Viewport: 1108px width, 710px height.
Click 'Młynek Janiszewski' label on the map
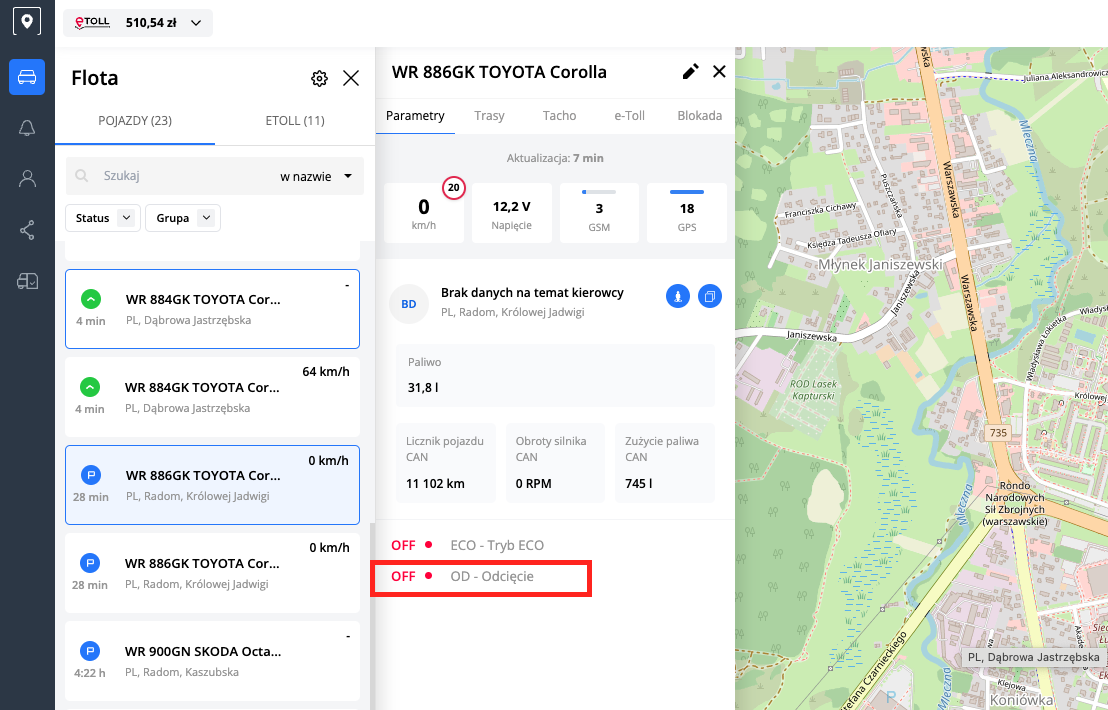click(880, 265)
